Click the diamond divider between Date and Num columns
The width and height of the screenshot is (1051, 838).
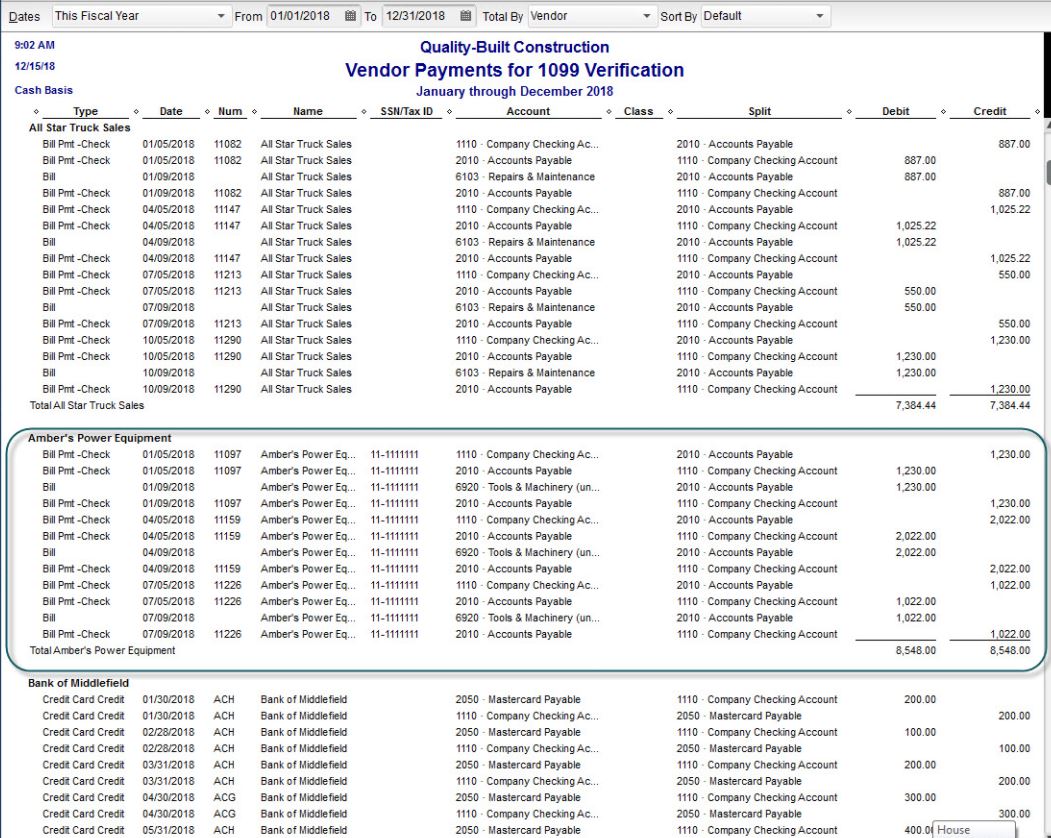pyautogui.click(x=207, y=112)
